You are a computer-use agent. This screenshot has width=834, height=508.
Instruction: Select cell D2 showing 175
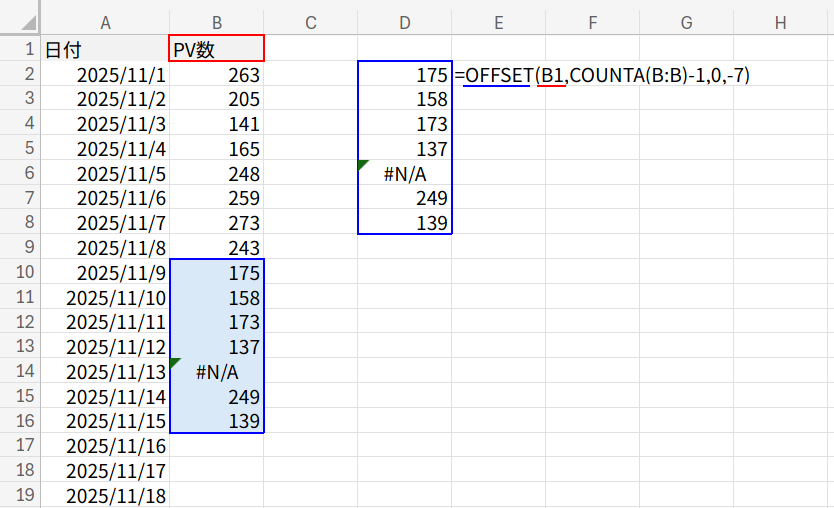coord(404,74)
